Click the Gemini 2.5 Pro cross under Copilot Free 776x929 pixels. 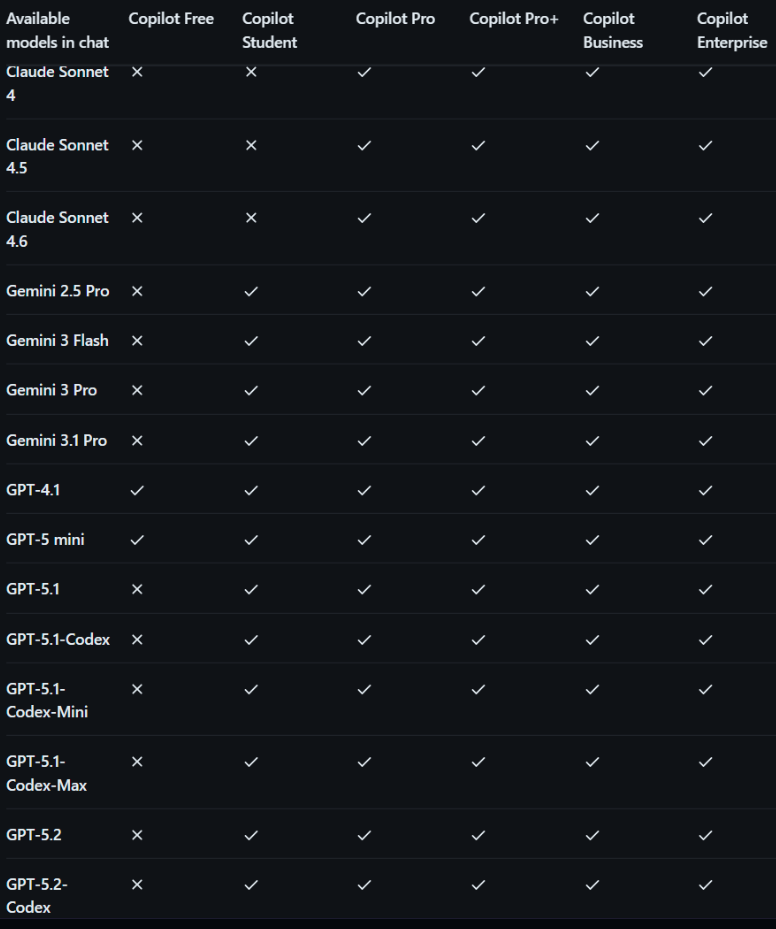[x=137, y=291]
